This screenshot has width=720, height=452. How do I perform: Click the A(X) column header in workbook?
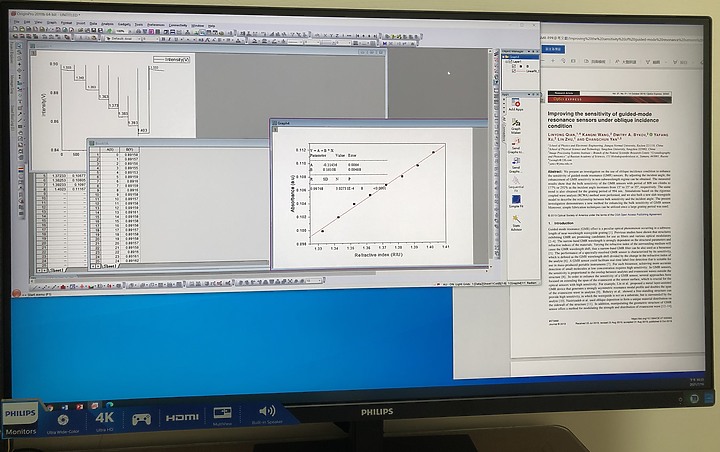(x=110, y=150)
